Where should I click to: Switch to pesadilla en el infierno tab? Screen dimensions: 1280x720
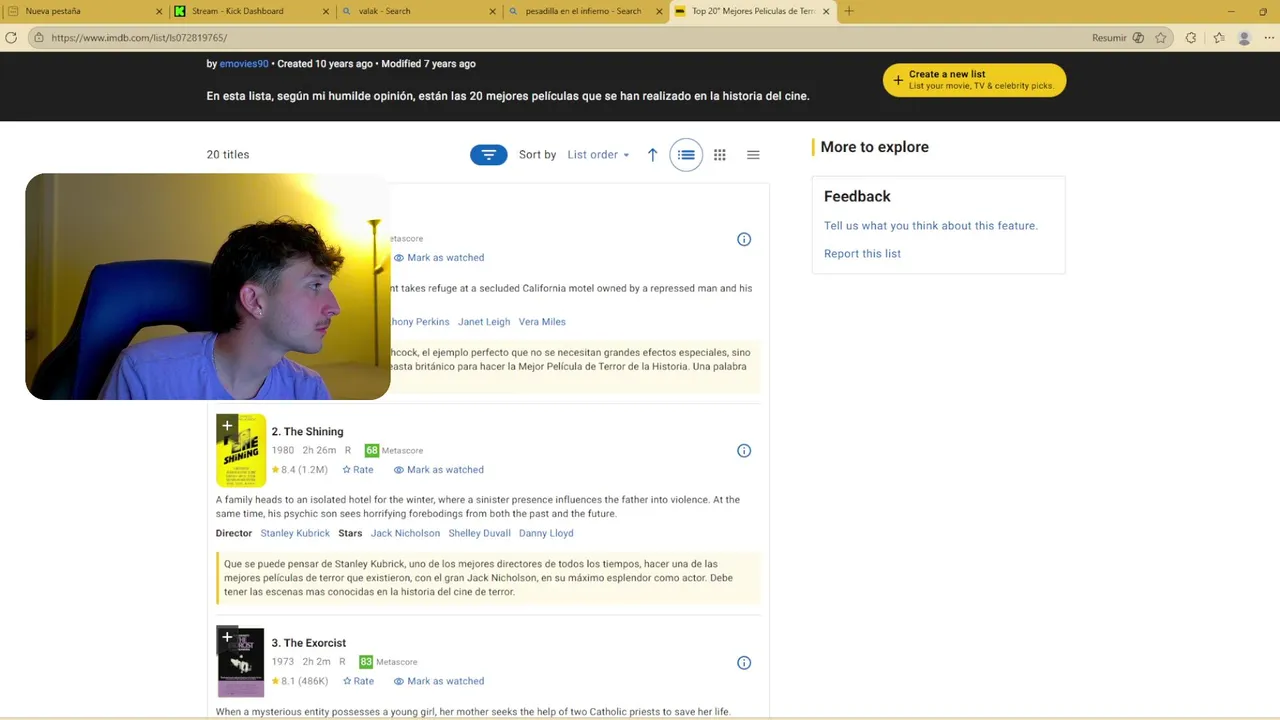coord(584,11)
